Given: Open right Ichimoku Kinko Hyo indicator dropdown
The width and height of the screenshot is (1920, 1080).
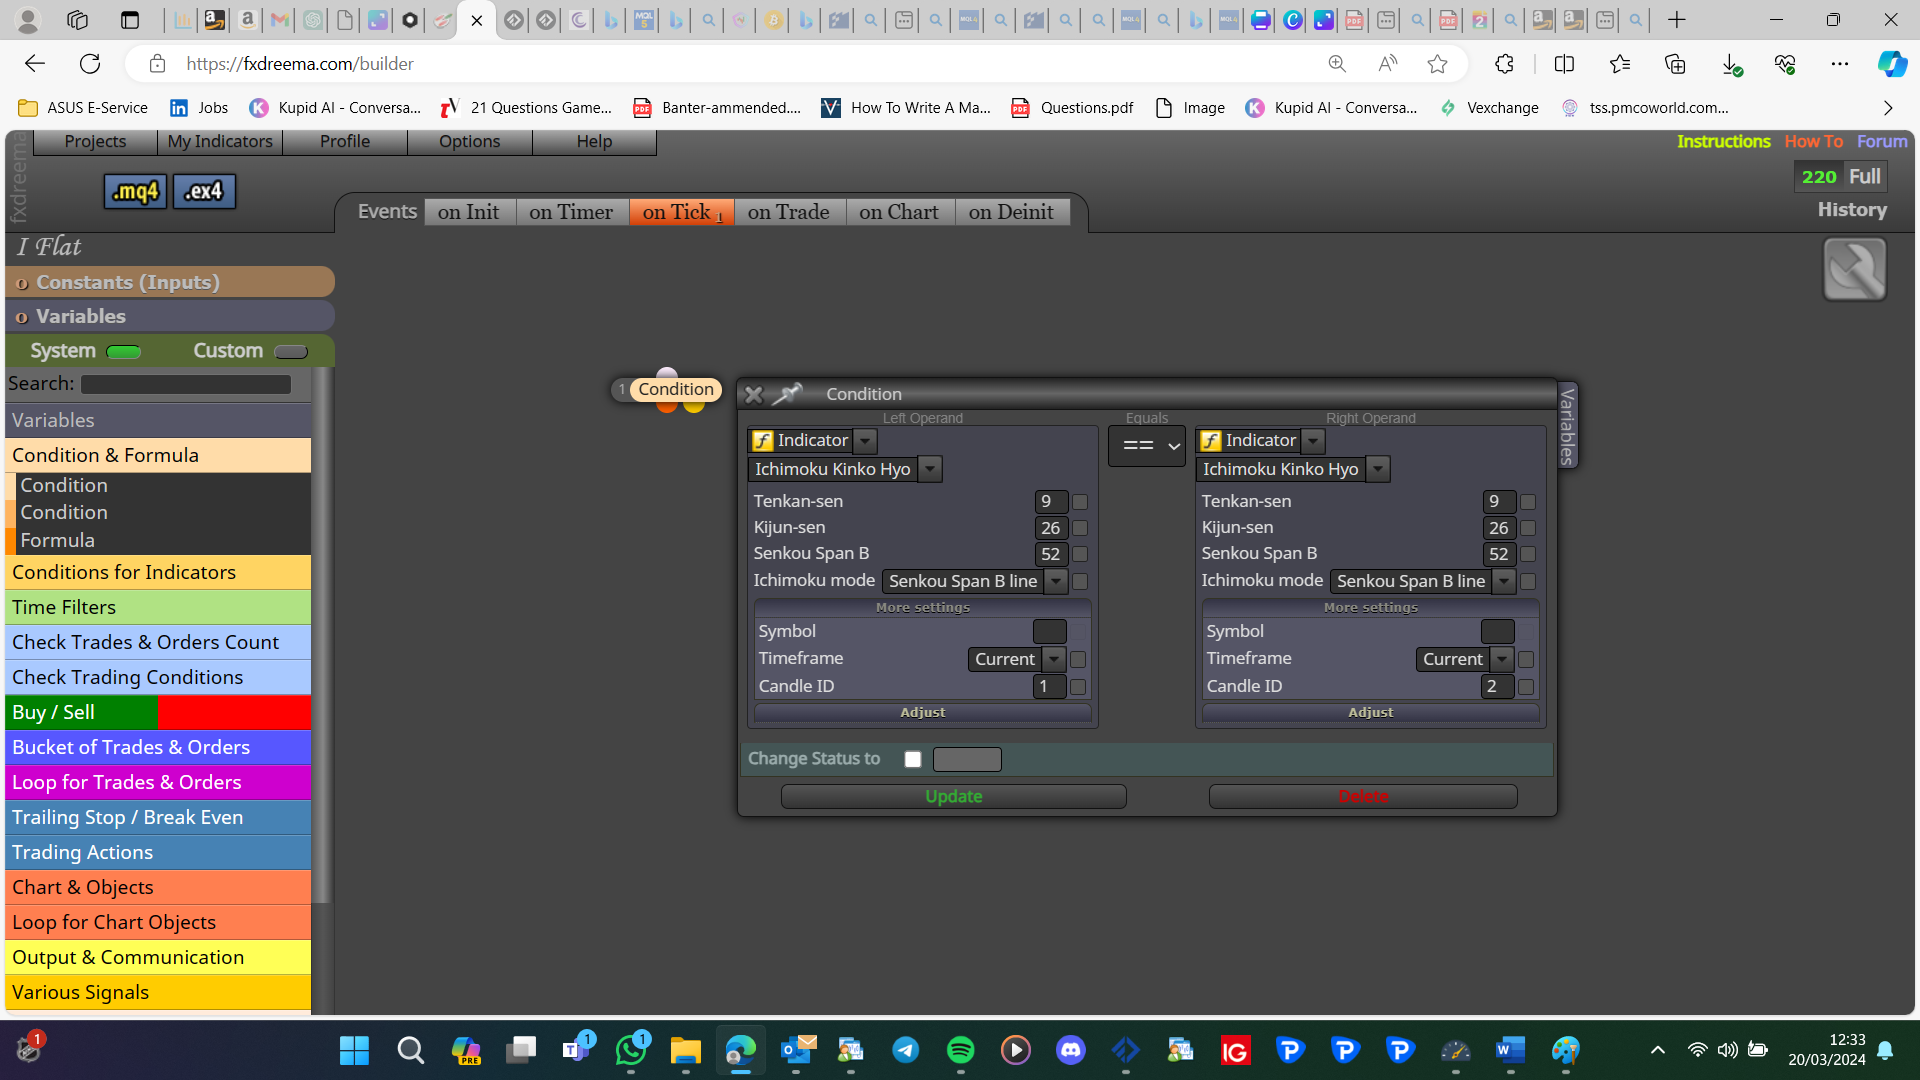Looking at the screenshot, I should click(1378, 469).
